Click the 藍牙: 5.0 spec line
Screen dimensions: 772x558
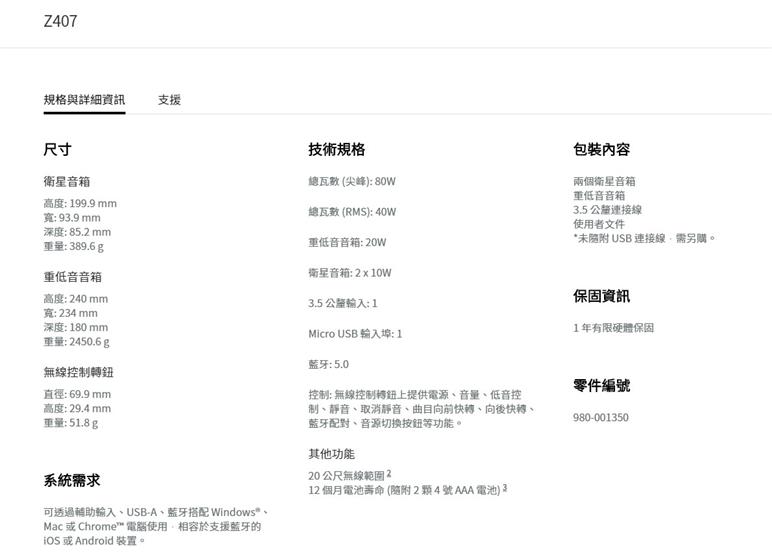[328, 364]
